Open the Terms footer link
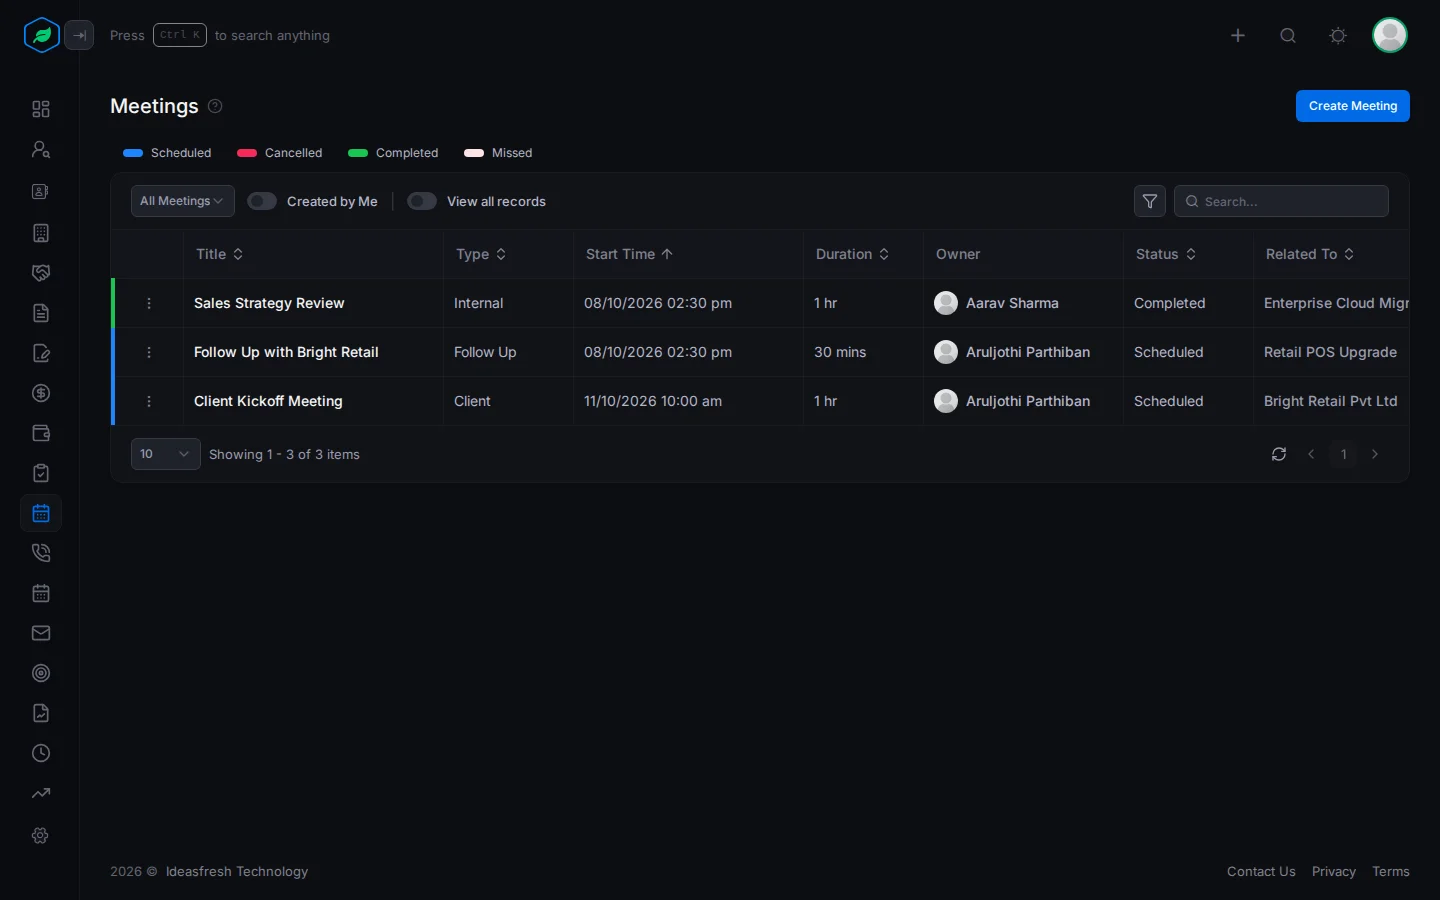The image size is (1440, 900). click(x=1391, y=872)
